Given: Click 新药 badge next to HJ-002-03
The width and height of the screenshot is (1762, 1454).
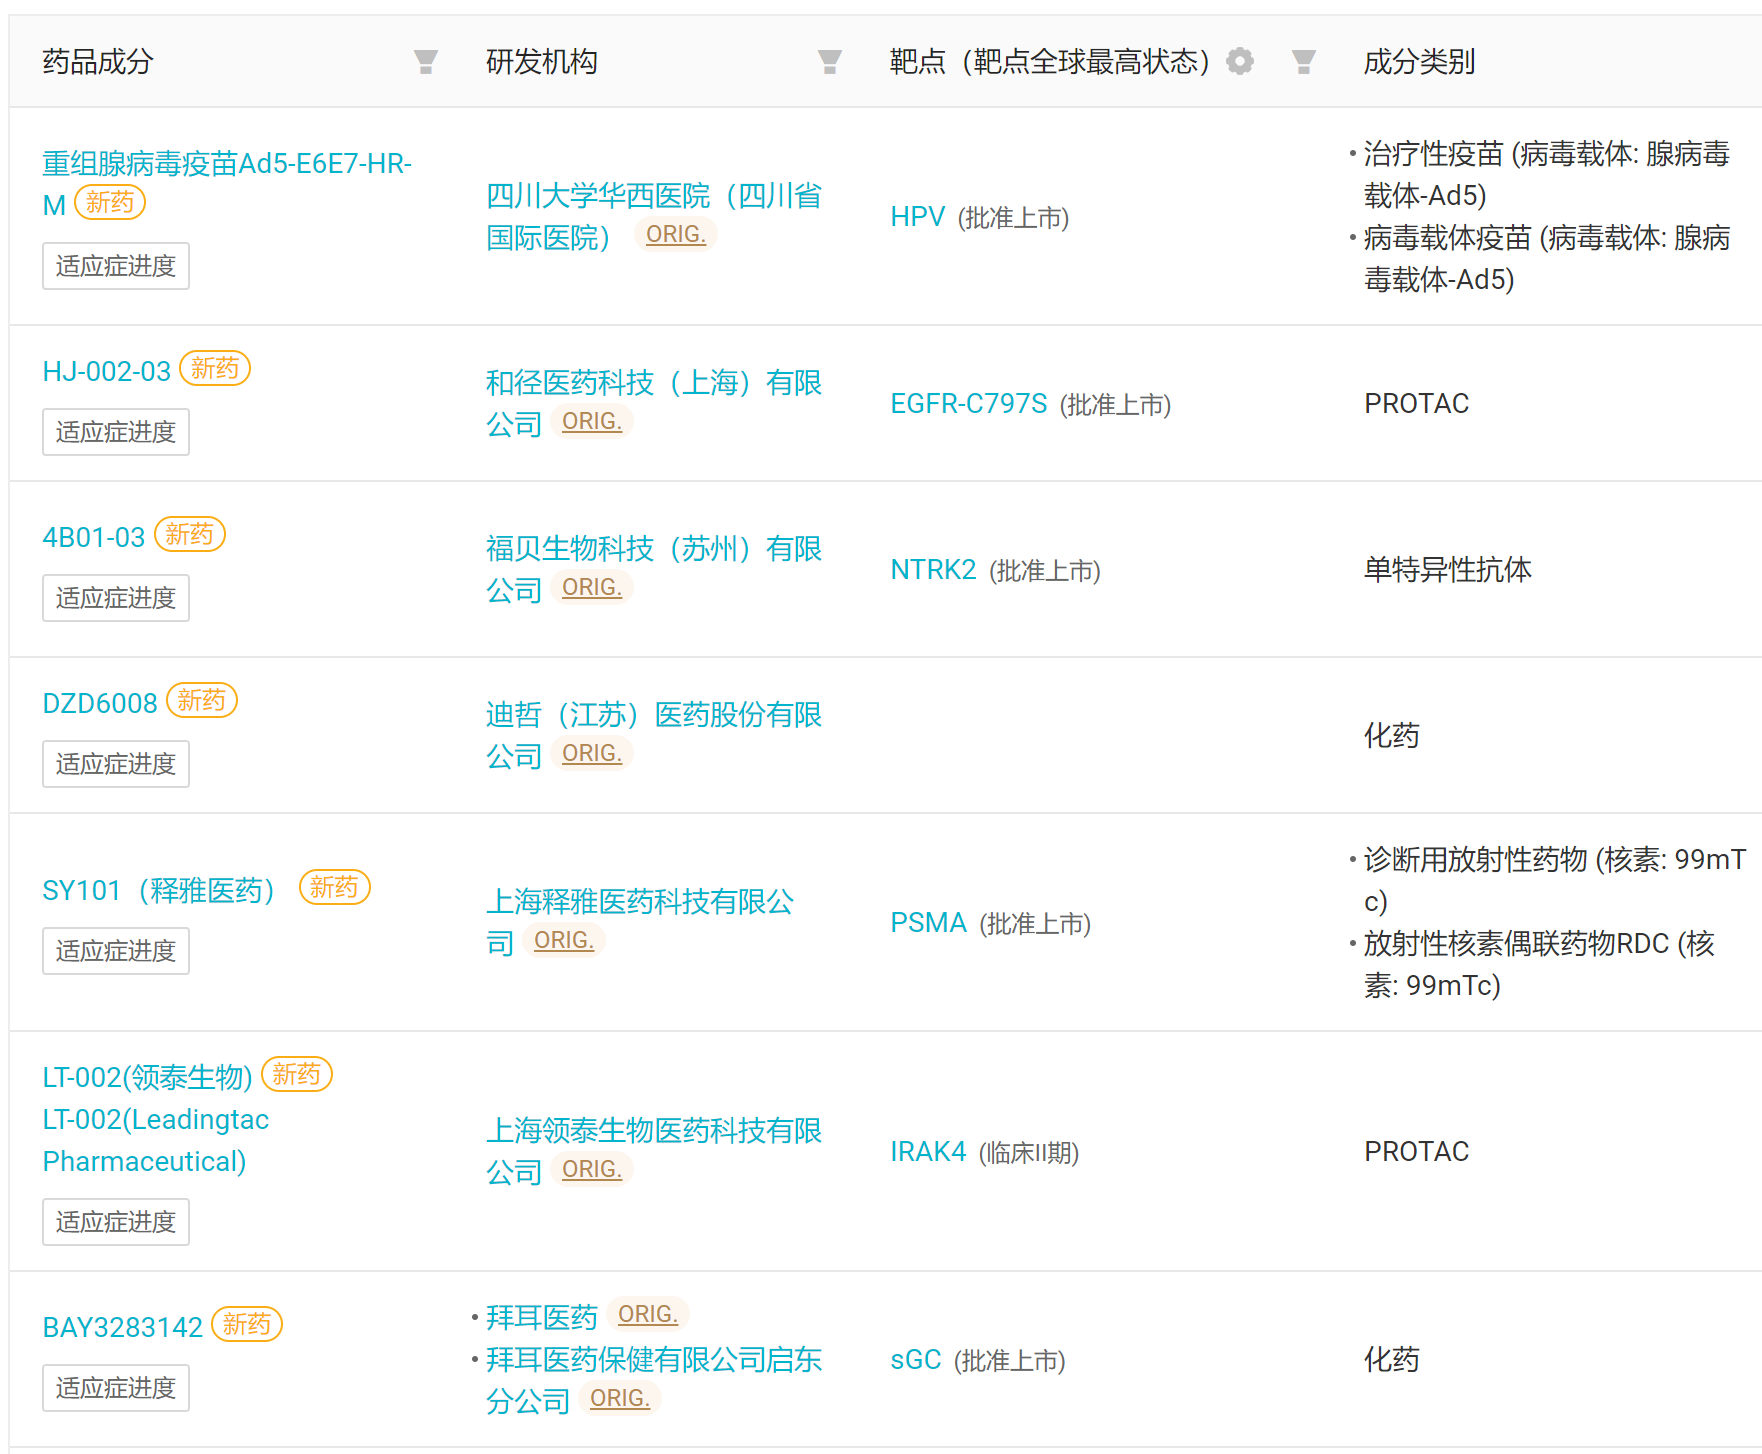Looking at the screenshot, I should 215,369.
